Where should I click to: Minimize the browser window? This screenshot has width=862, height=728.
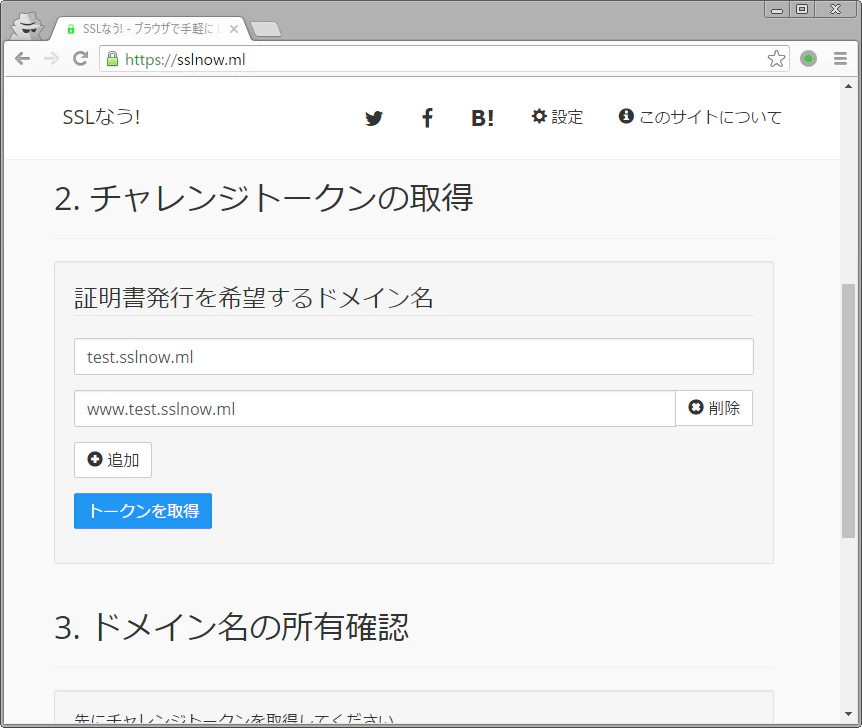point(777,9)
